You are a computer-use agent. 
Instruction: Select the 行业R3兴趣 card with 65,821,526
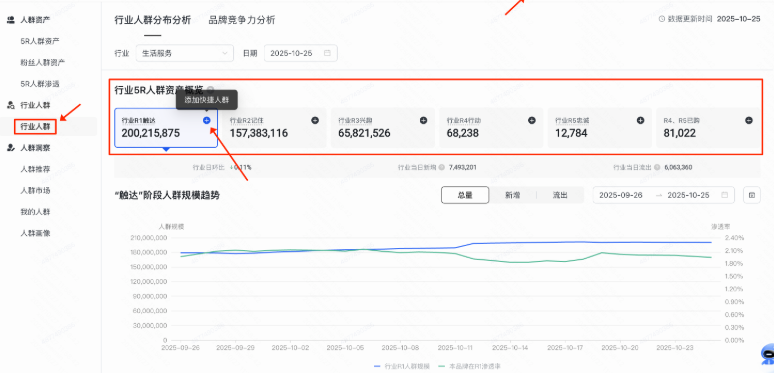(383, 128)
